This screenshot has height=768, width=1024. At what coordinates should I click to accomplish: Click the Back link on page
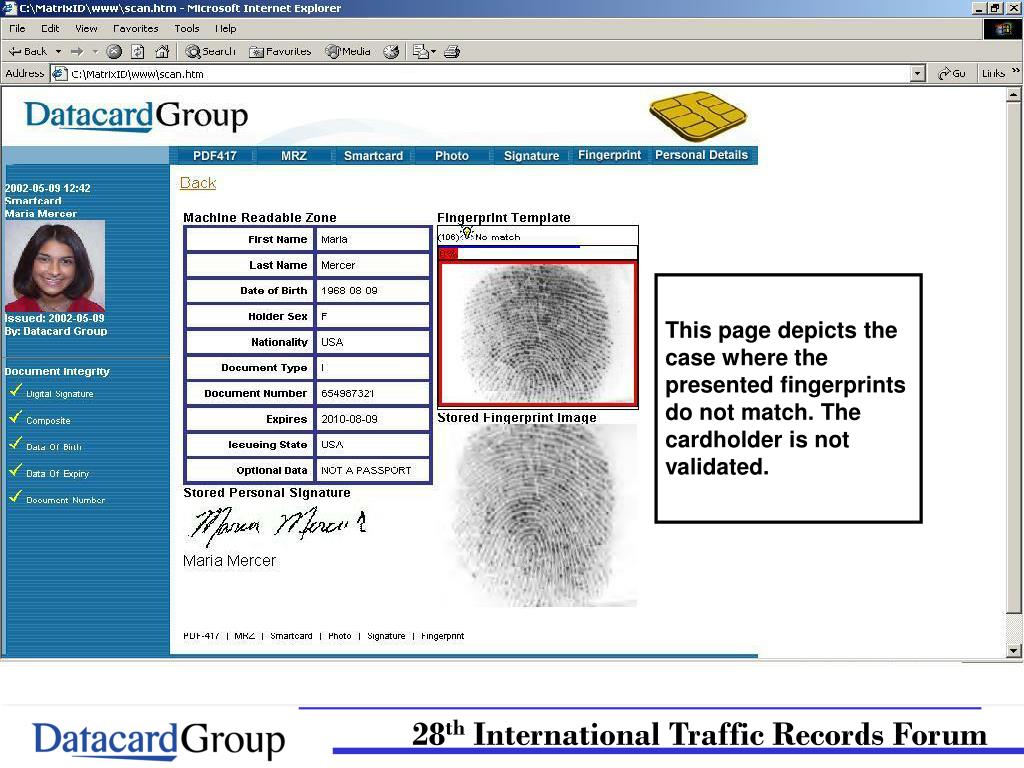(198, 183)
